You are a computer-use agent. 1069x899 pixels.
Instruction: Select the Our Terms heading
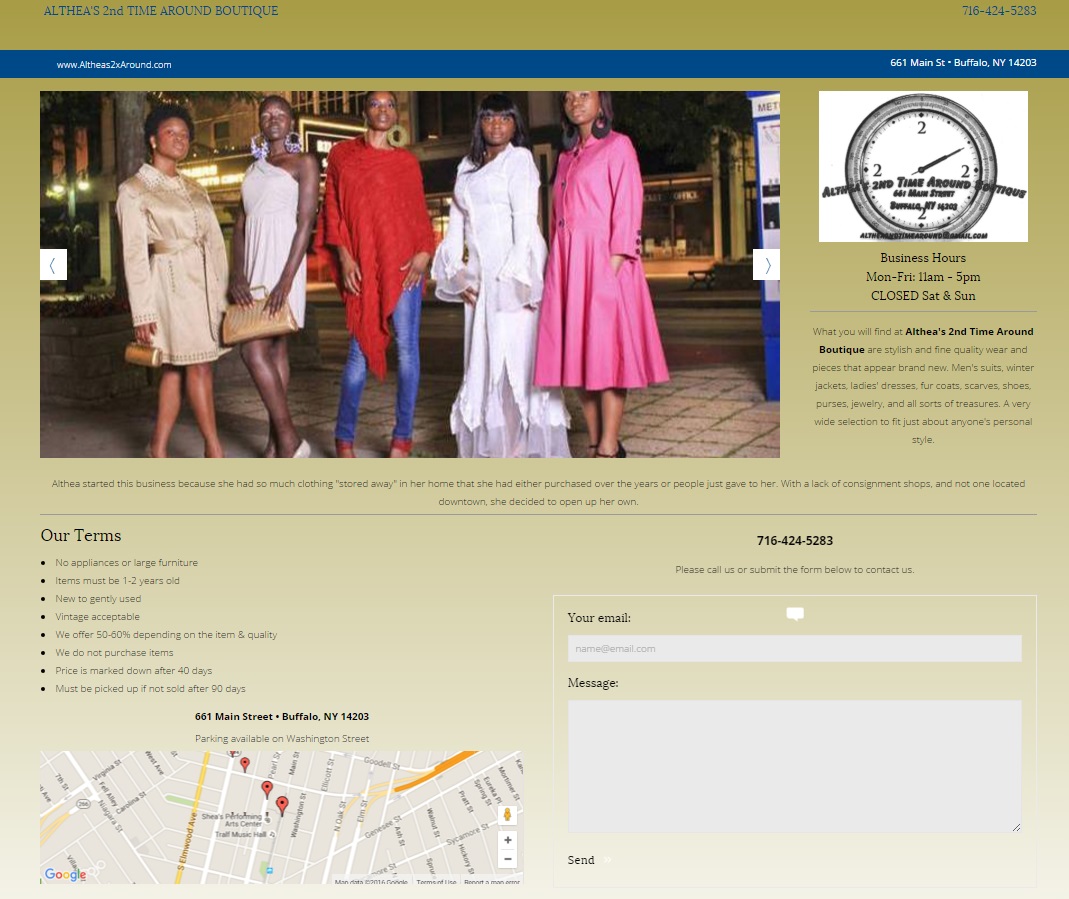80,535
